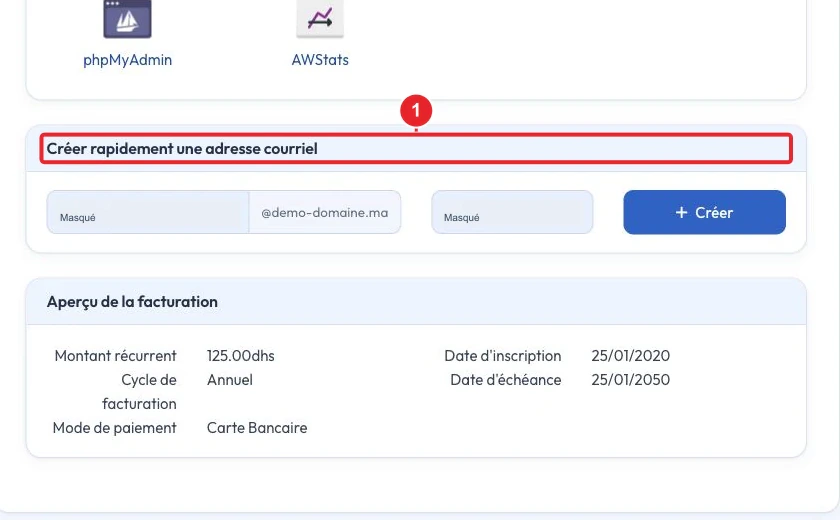Click the @demo-domaine.ma domain suffix
The height and width of the screenshot is (520, 840).
(325, 213)
